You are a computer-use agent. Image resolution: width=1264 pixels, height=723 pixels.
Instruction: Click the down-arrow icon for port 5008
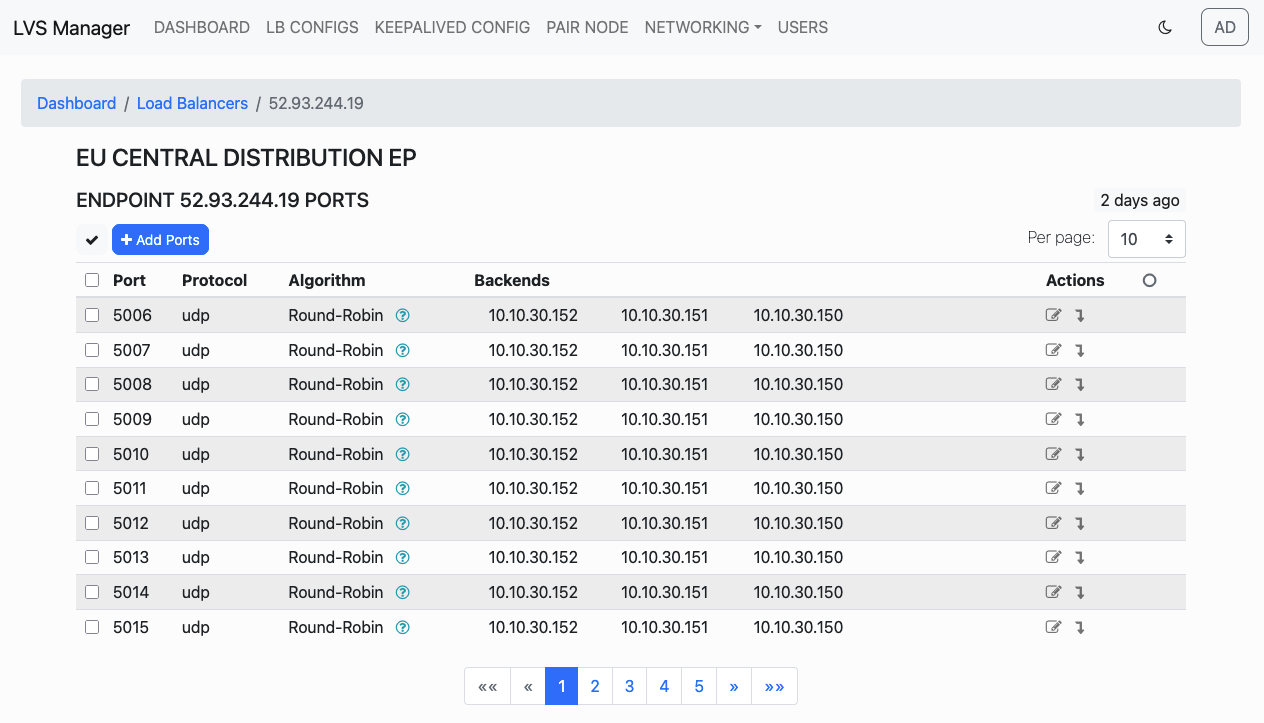[1080, 385]
